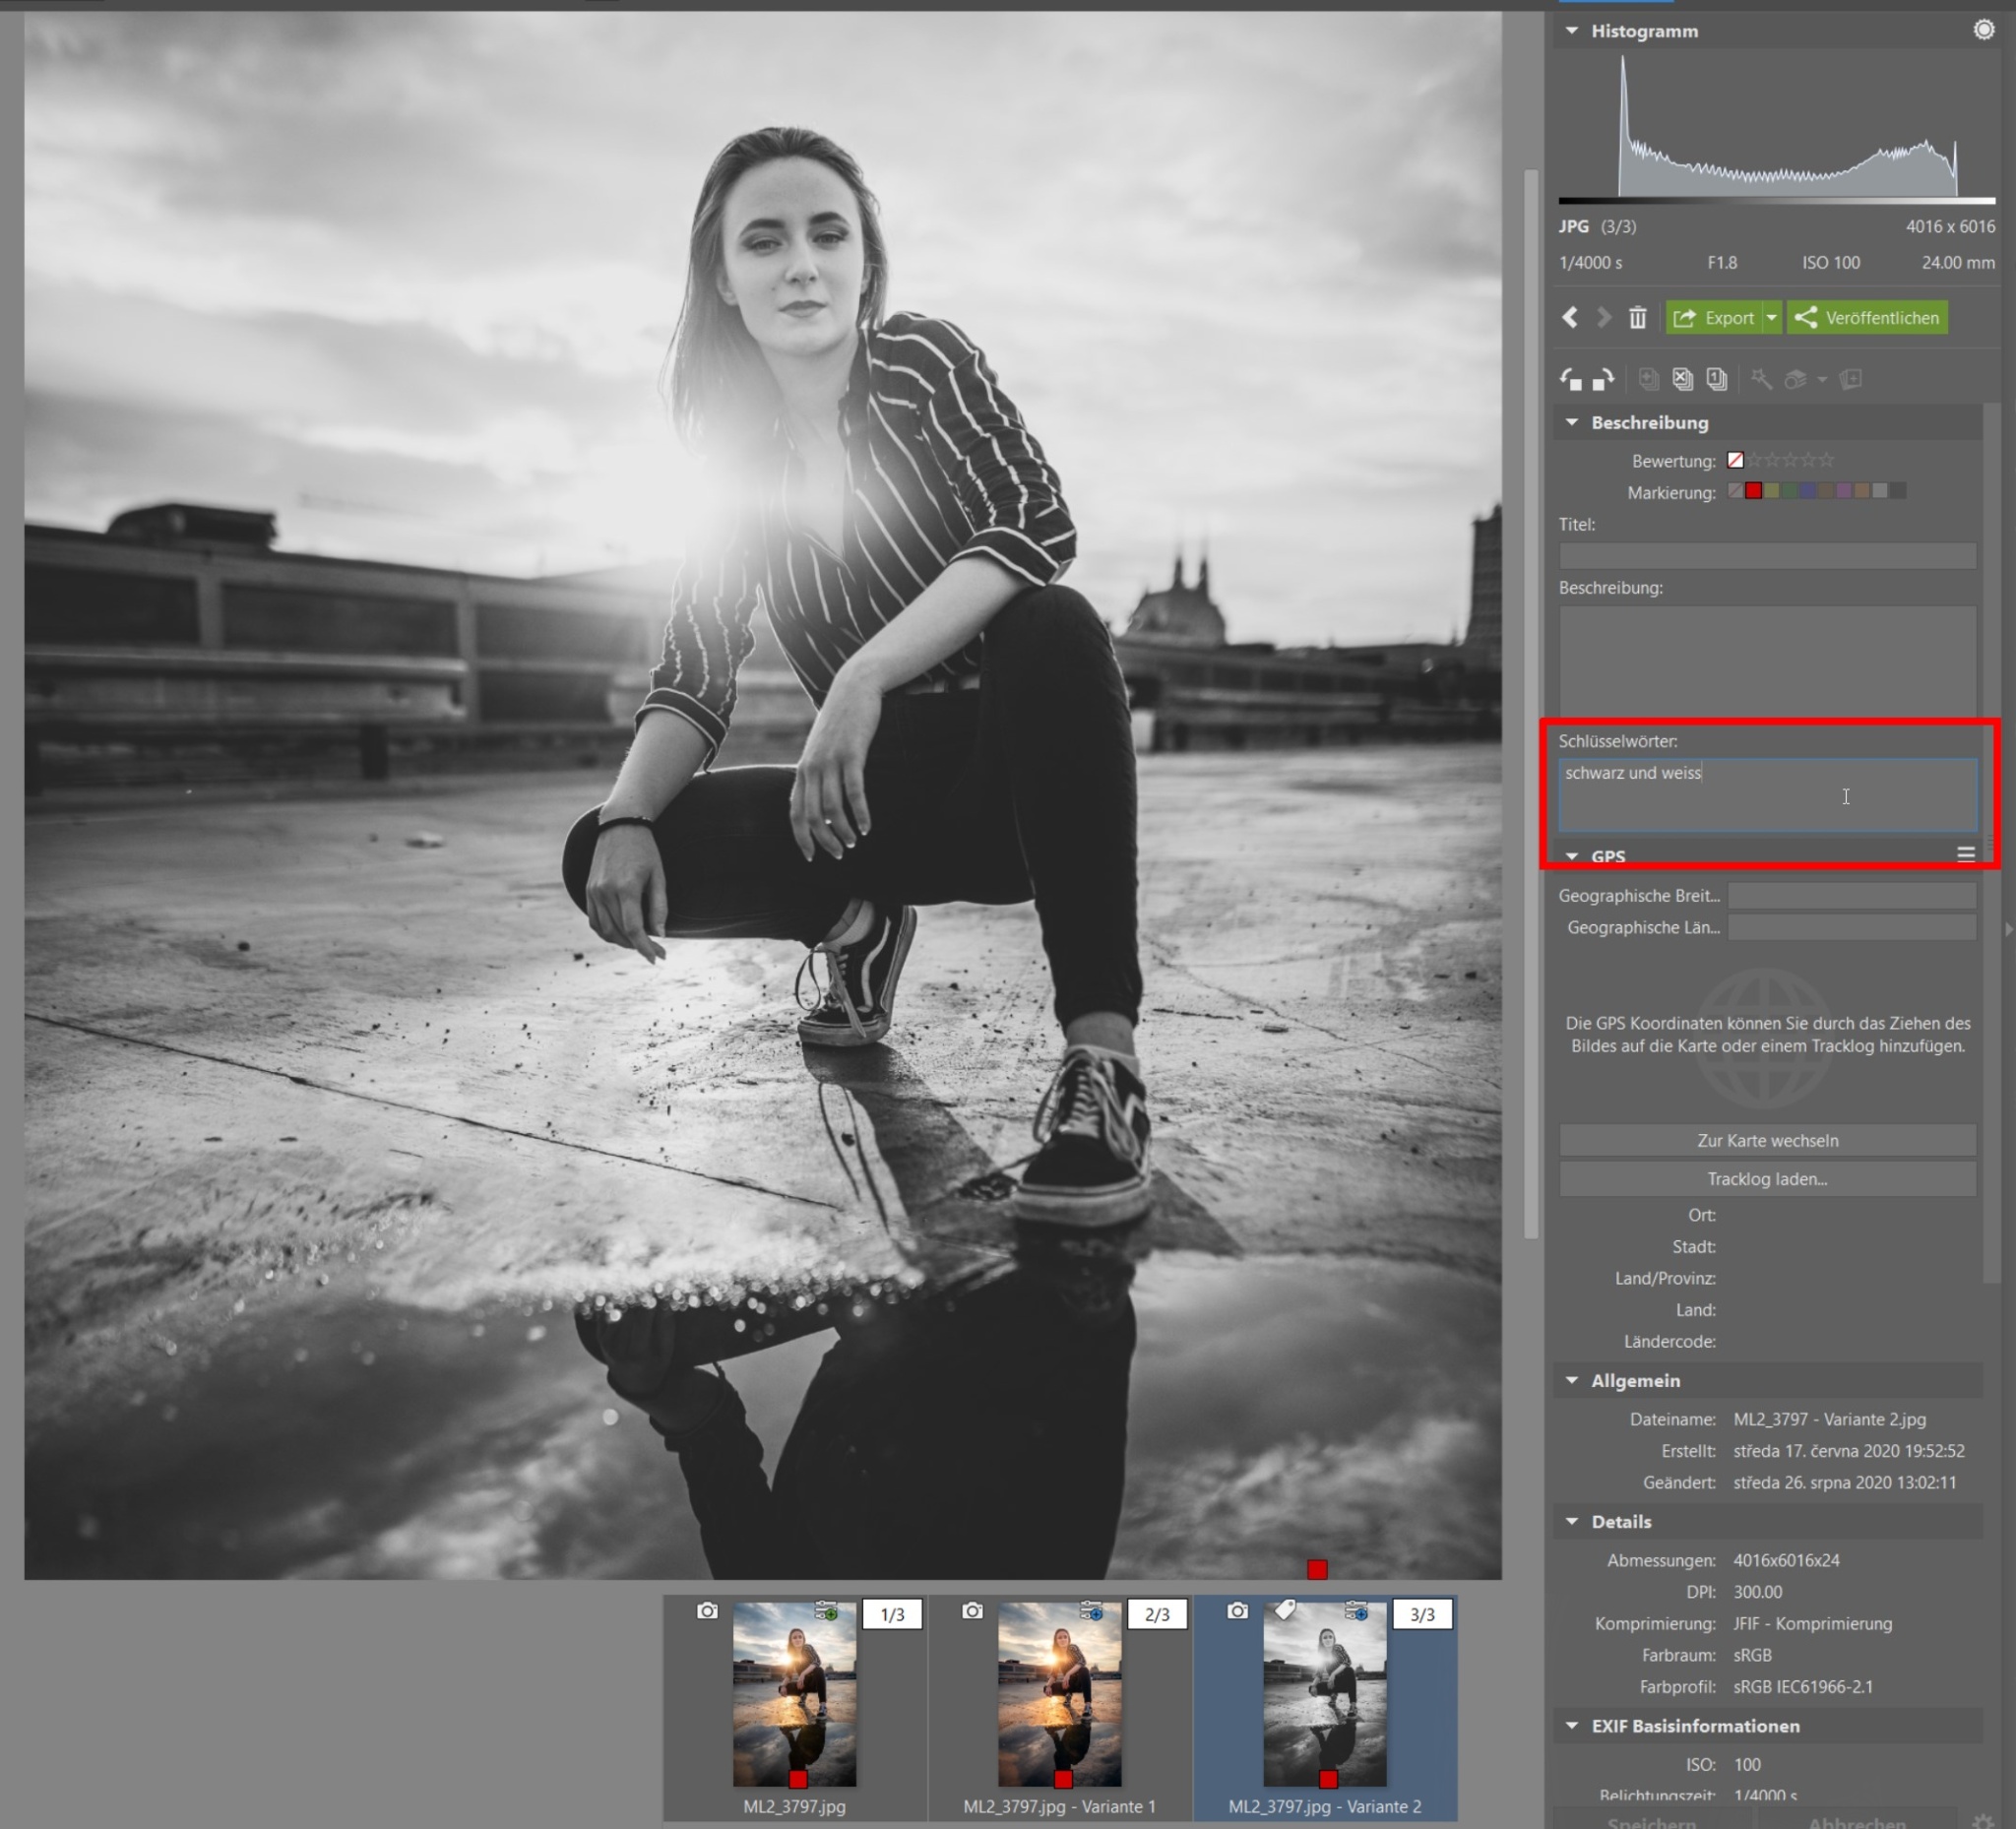Click the 2/3 variant badge
The width and height of the screenshot is (2016, 1829).
[1157, 1614]
